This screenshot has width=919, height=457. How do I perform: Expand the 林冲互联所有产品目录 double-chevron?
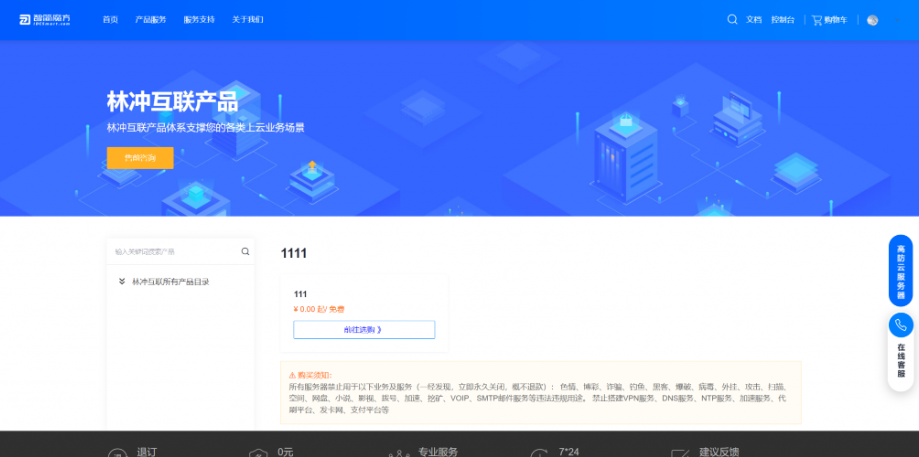pyautogui.click(x=122, y=281)
